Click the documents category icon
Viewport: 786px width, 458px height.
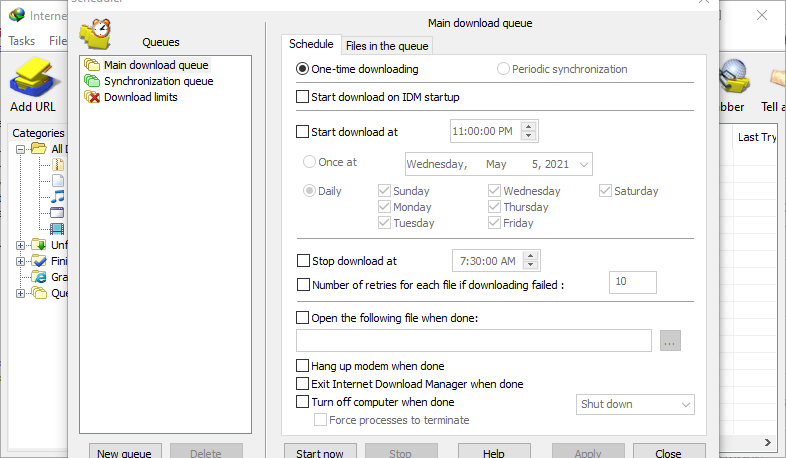tap(58, 180)
